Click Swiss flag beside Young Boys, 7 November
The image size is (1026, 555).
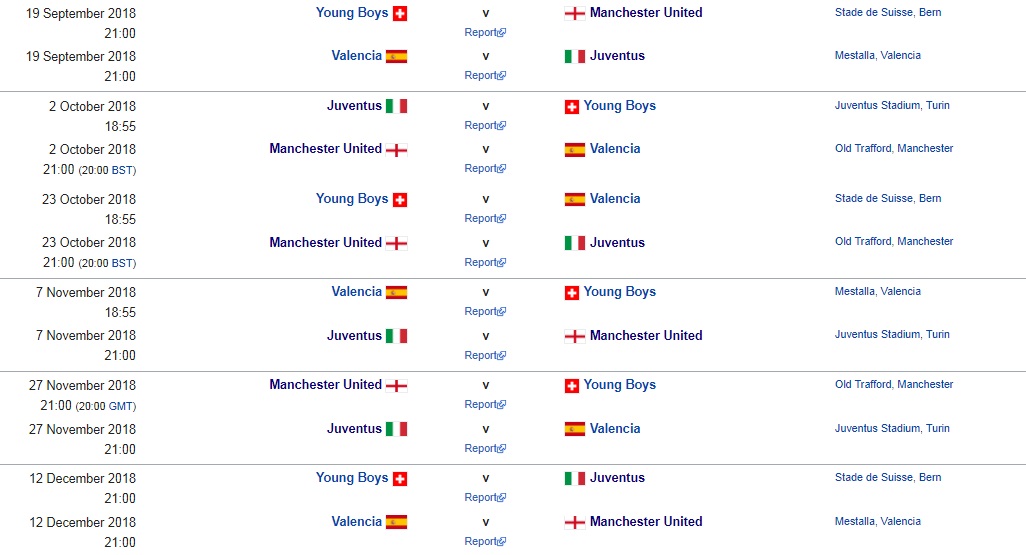coord(572,293)
